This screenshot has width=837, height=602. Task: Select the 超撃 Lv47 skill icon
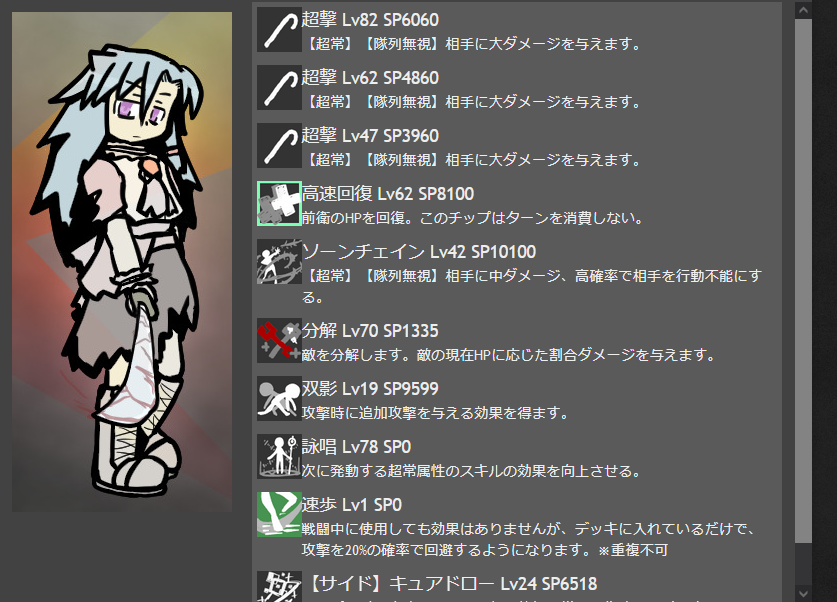coord(279,146)
